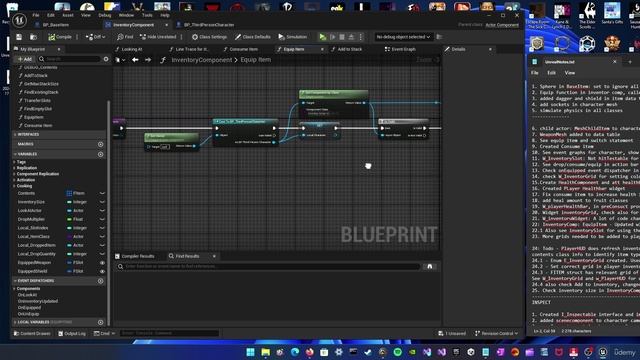
Task: Toggle EquippedWeapon variable visibility eye
Action: tap(102, 263)
